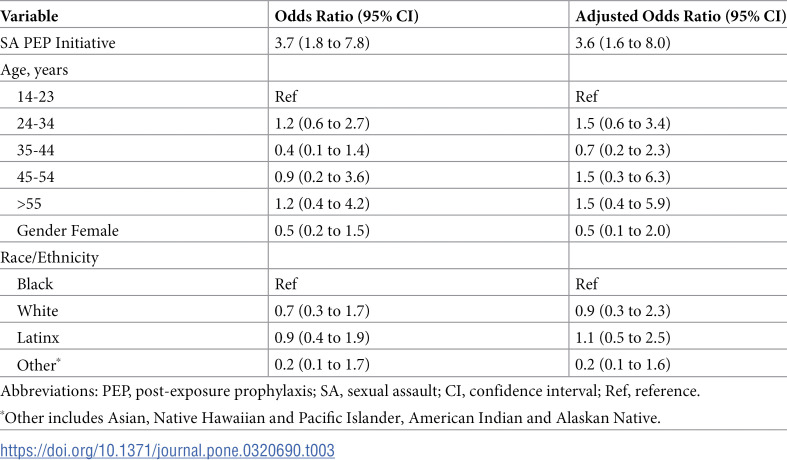Click the Odds Ratio (95% CI) header
787x460 pixels.
(x=346, y=16)
